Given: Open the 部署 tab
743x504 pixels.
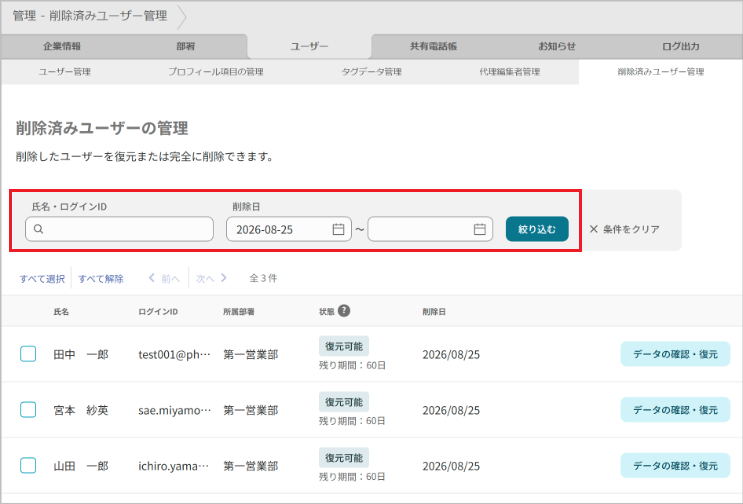Looking at the screenshot, I should tap(186, 46).
